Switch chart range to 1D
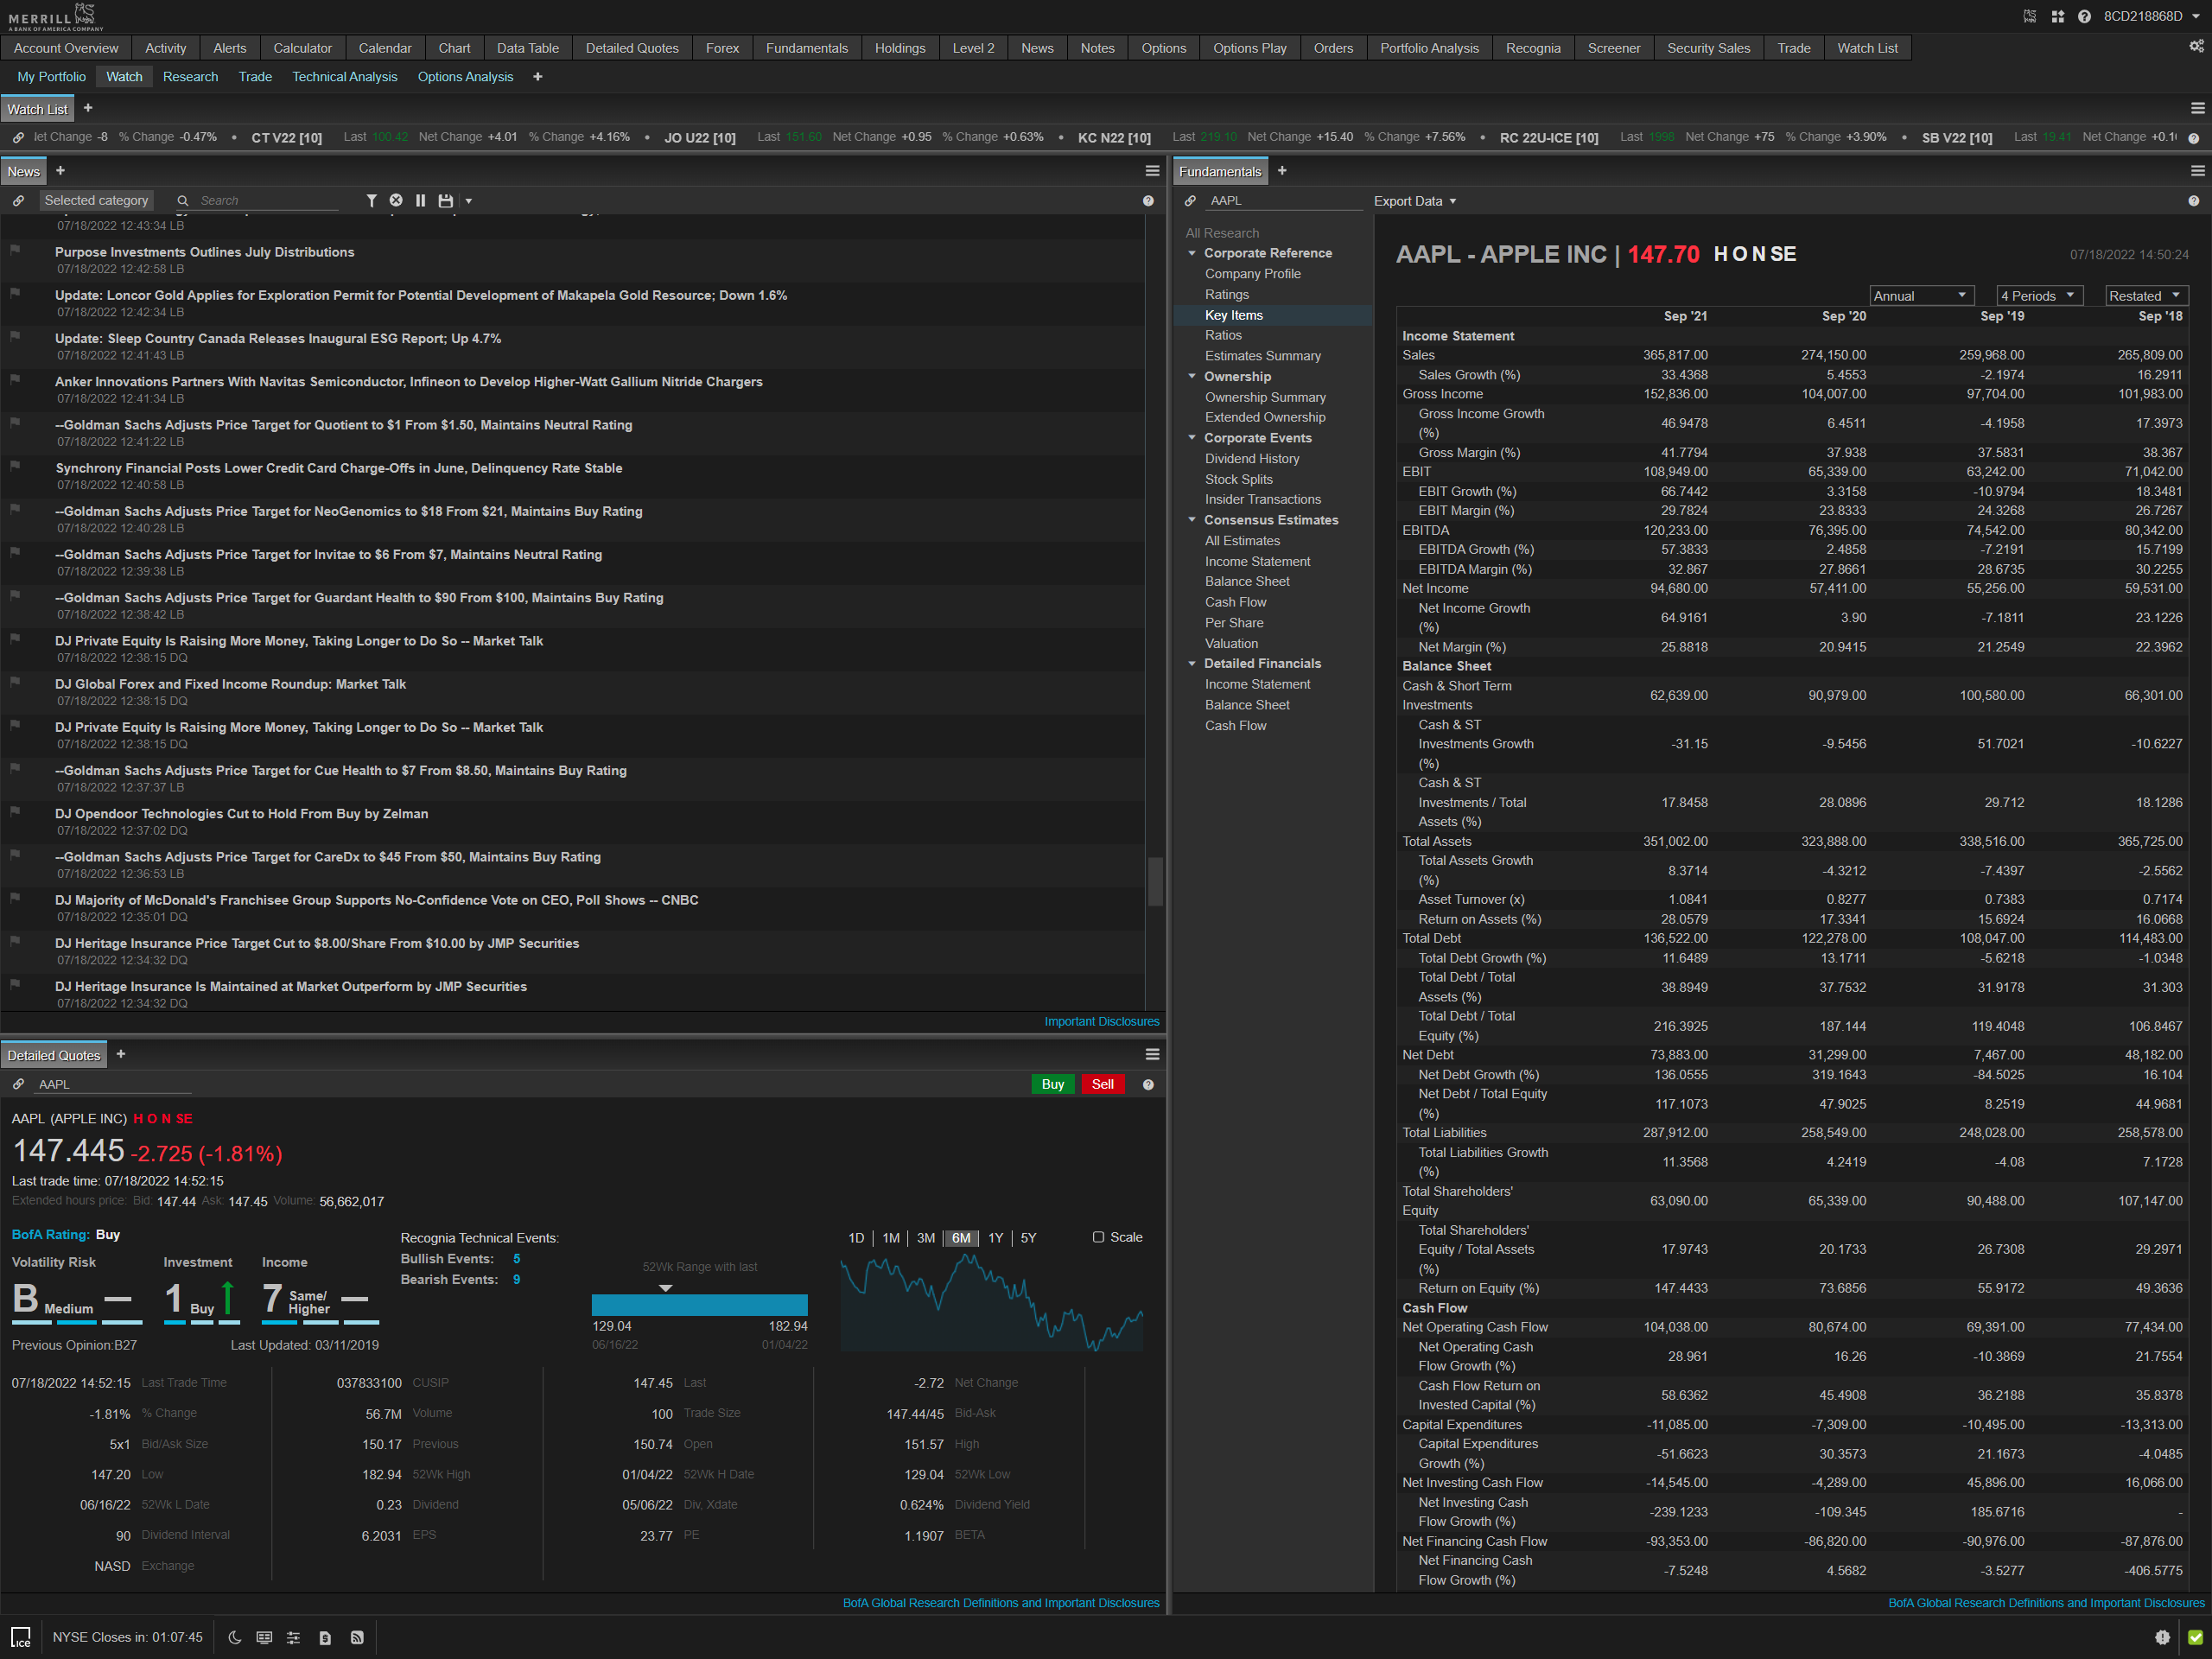Image resolution: width=2212 pixels, height=1659 pixels. [x=856, y=1238]
